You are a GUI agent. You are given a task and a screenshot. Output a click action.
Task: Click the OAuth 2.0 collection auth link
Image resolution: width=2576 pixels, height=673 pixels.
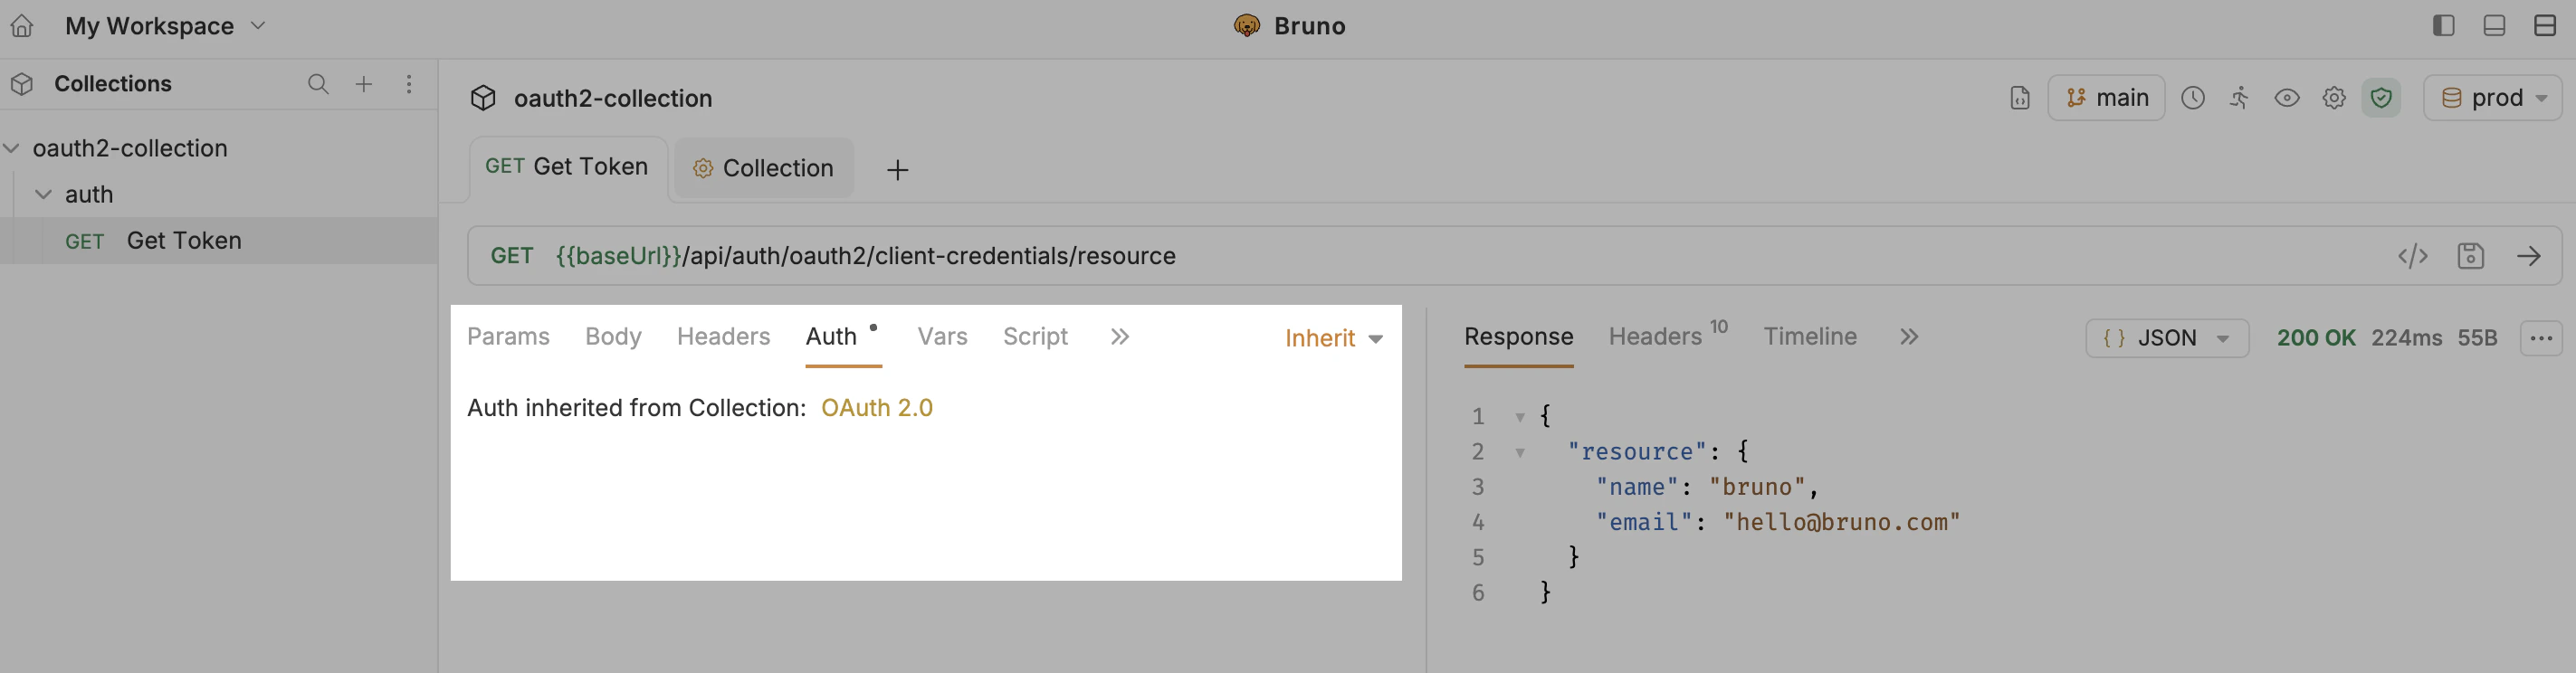click(x=877, y=408)
